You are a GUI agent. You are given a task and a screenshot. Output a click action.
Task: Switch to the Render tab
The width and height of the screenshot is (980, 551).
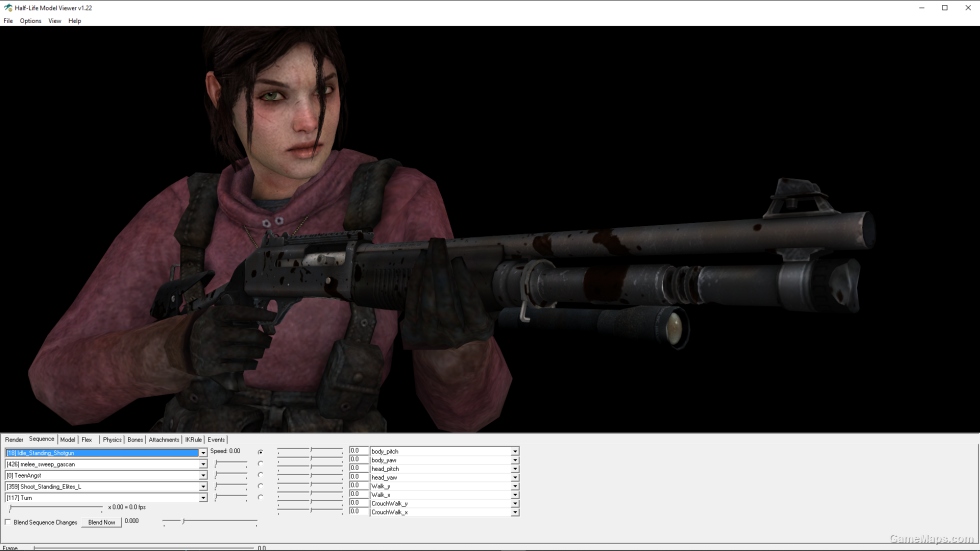(x=14, y=440)
